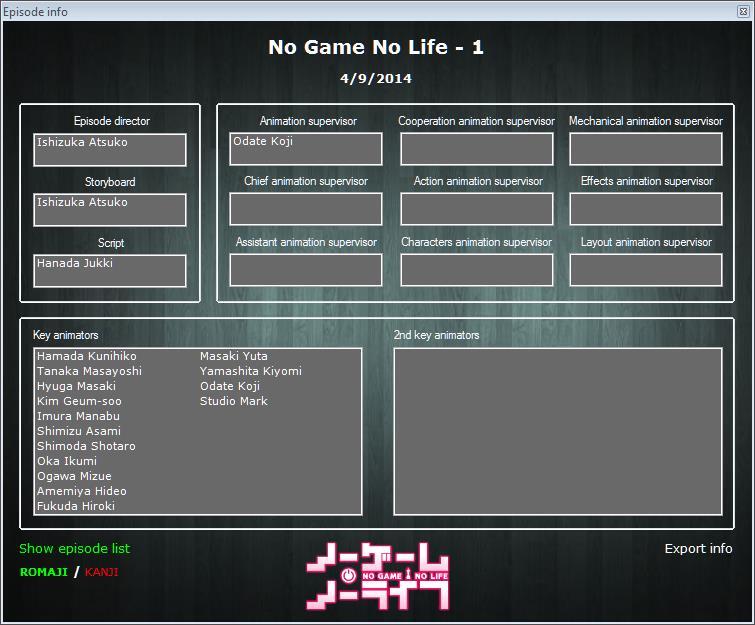Click the title No Game No Life - 1
The width and height of the screenshot is (755, 625).
pos(376,47)
